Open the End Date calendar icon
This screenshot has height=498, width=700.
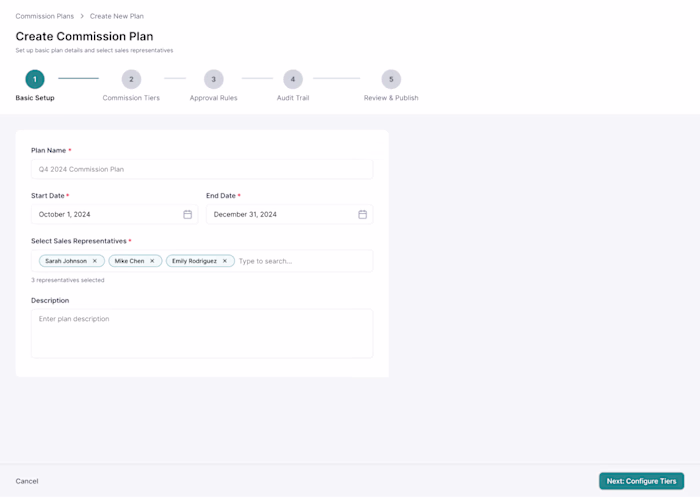click(x=362, y=215)
